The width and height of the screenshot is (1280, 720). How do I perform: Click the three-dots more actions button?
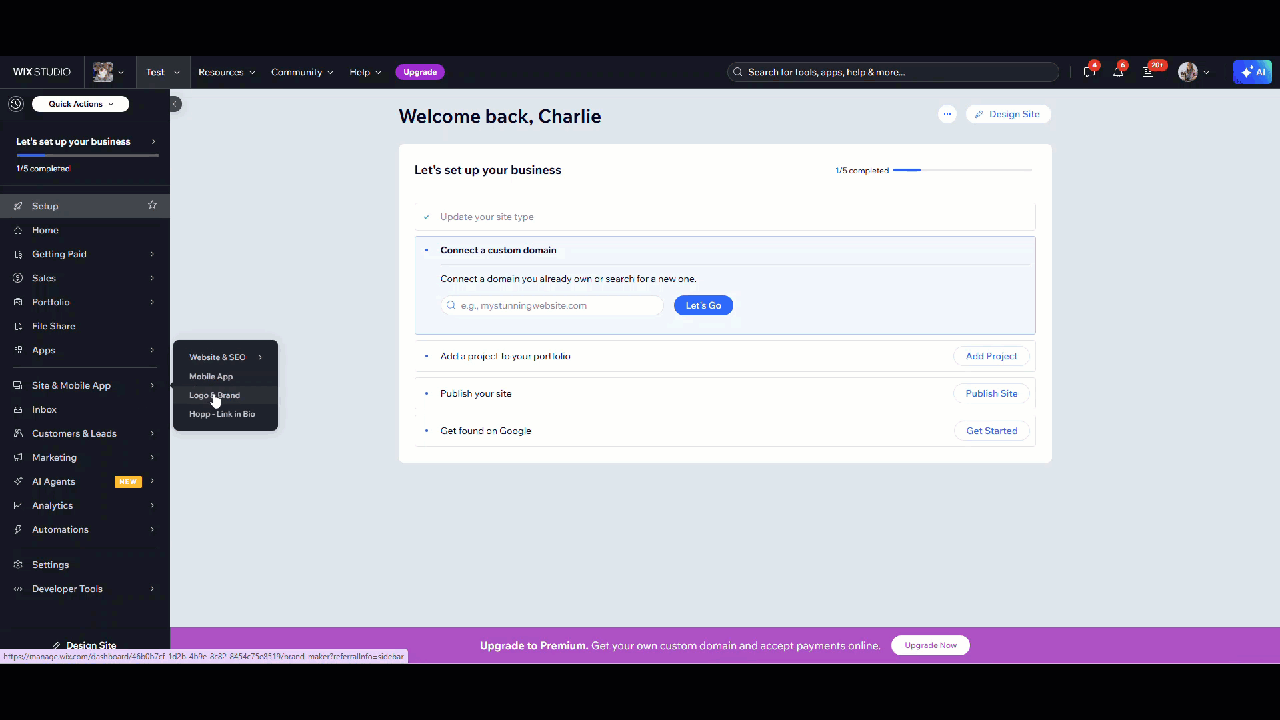click(947, 114)
